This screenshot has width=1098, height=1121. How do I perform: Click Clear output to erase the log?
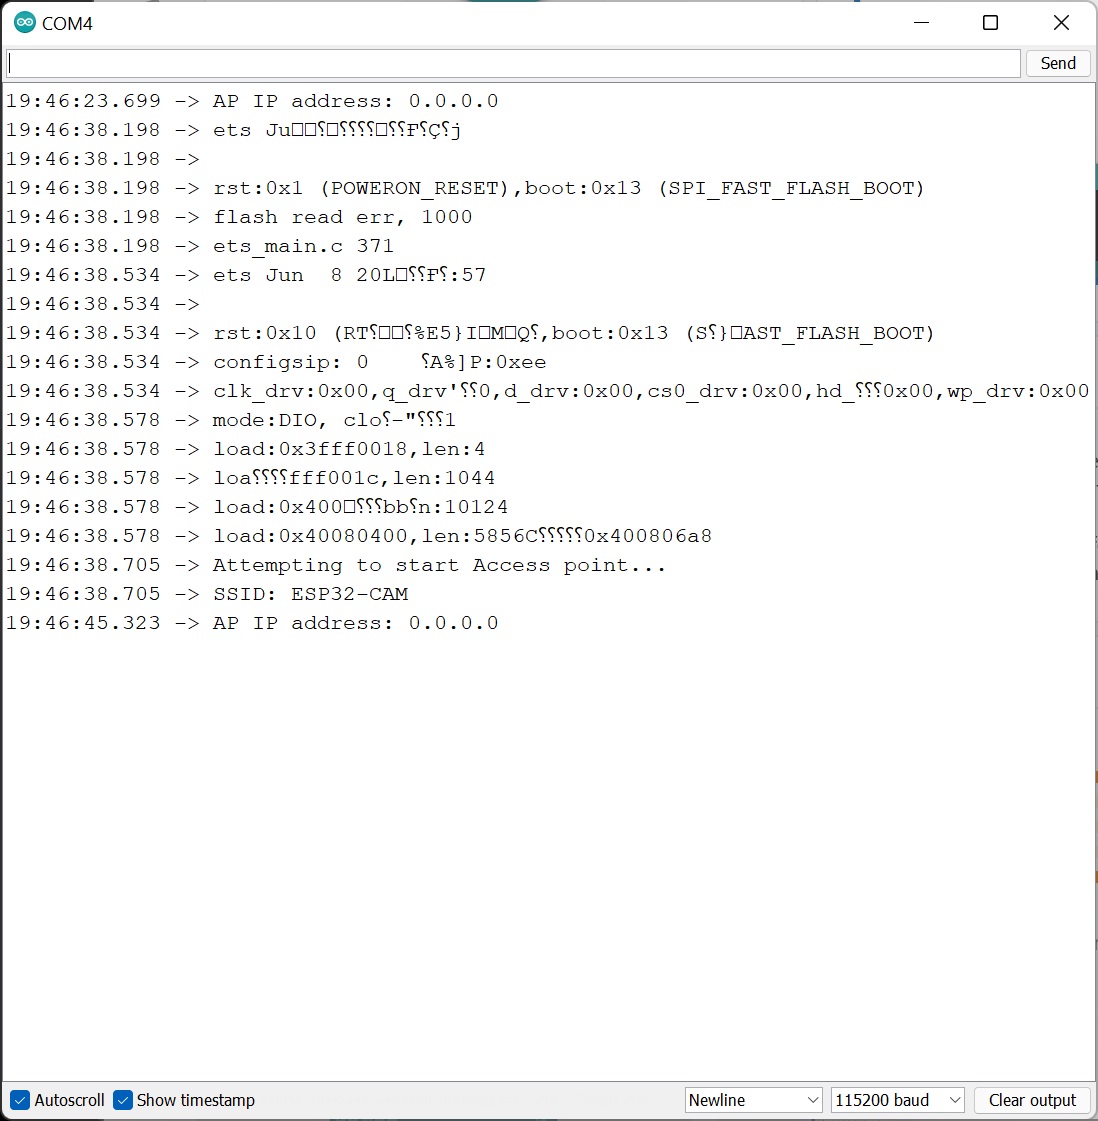pos(1032,1100)
